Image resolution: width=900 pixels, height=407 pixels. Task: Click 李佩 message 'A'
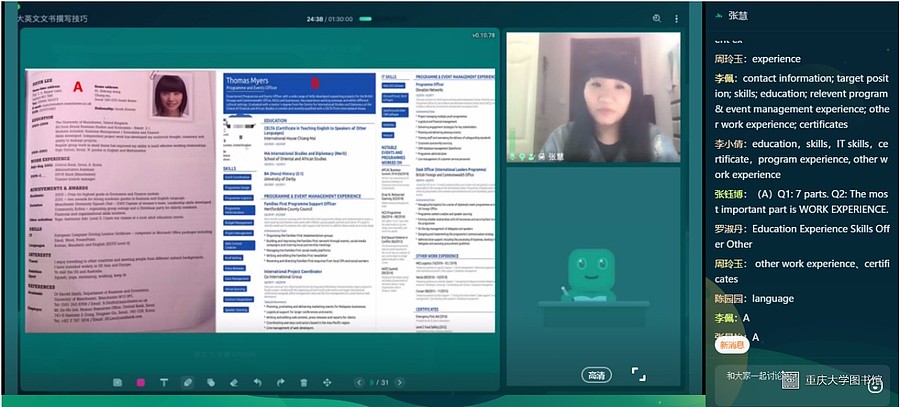tap(732, 318)
